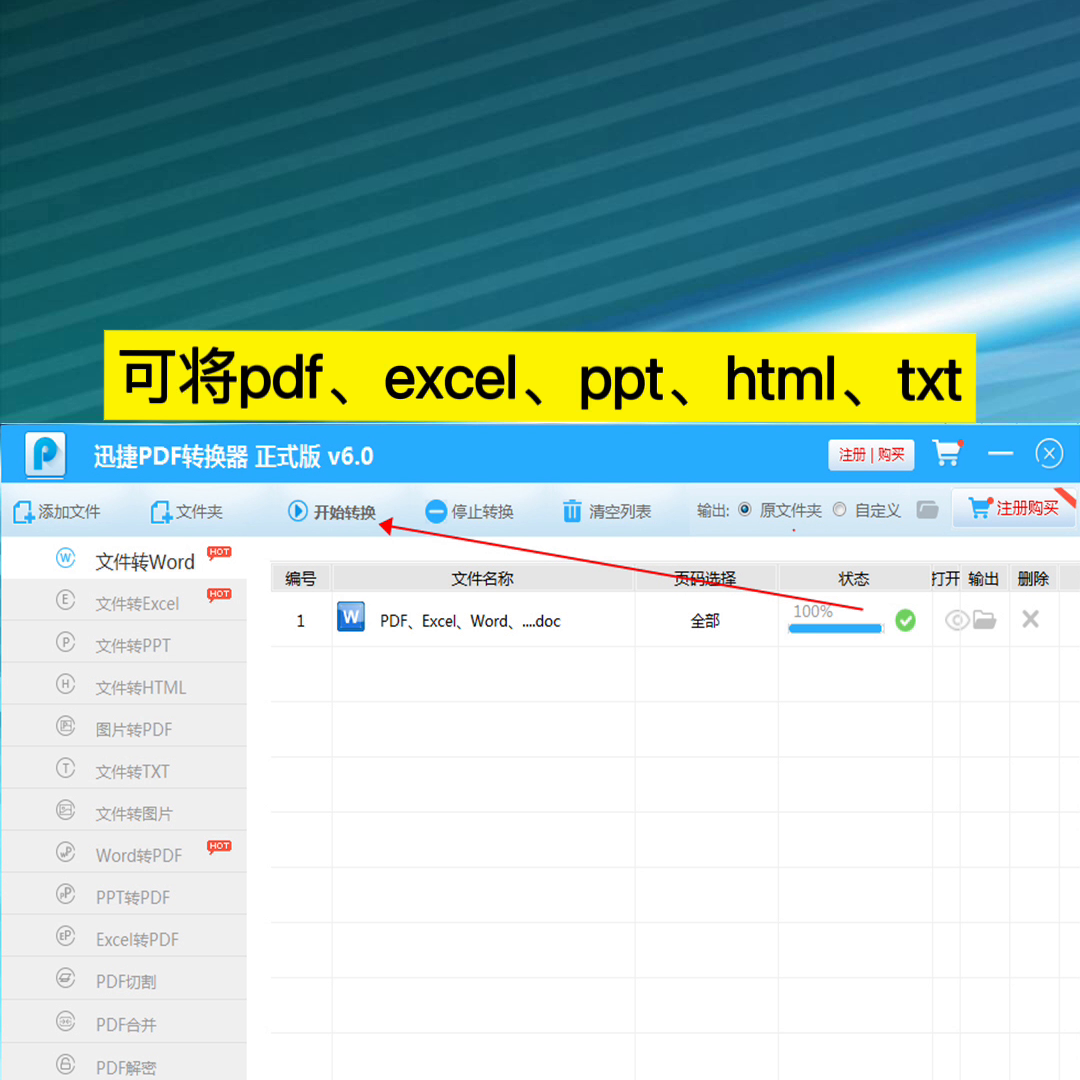1080x1080 pixels.
Task: Select 文件转HTML in the sidebar
Action: tap(124, 686)
